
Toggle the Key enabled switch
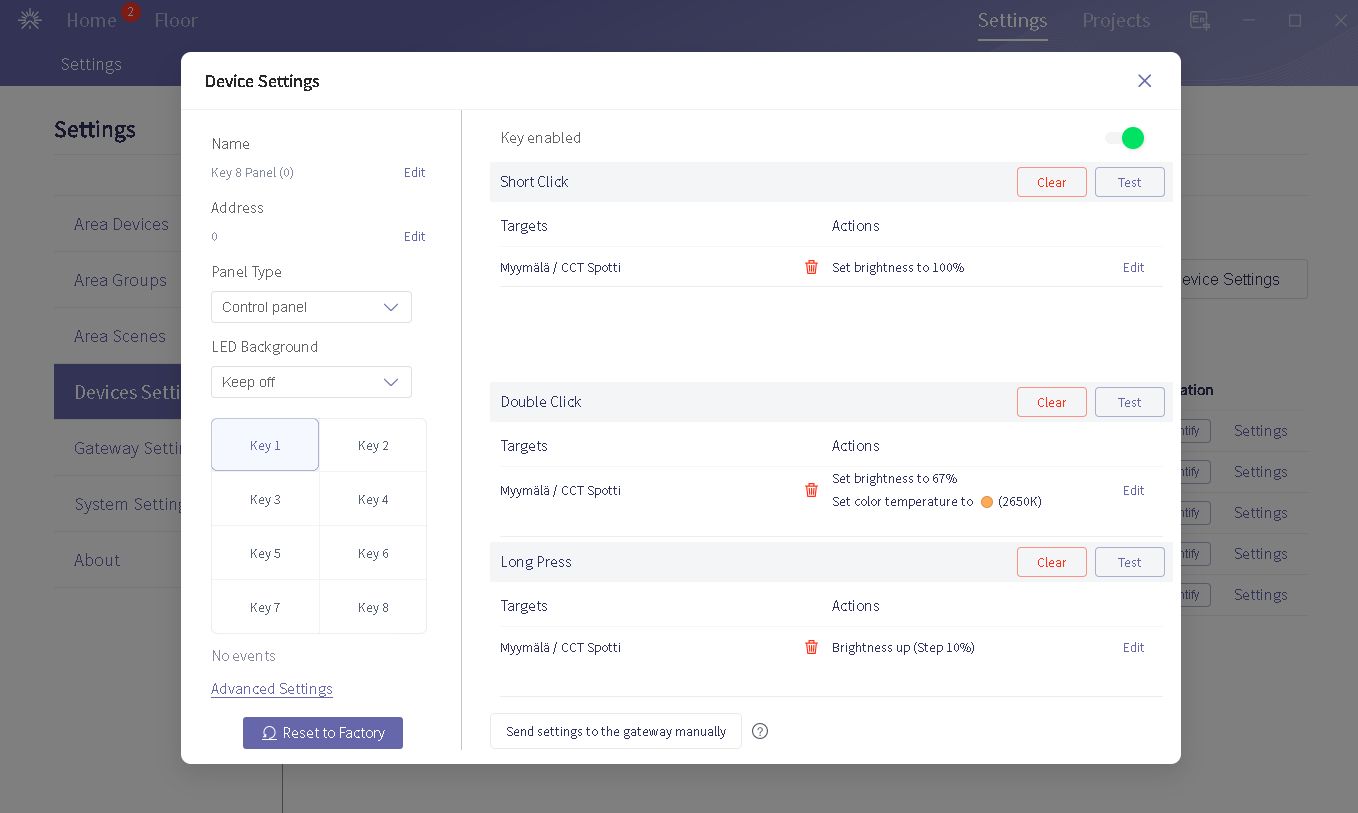[1125, 138]
